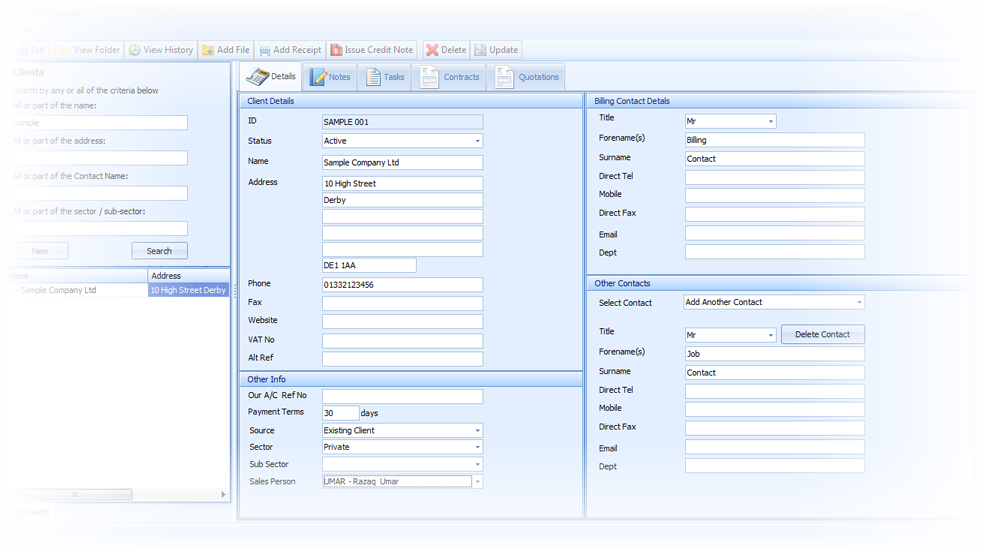Click the Website input field
The height and width of the screenshot is (550, 984).
click(x=402, y=322)
